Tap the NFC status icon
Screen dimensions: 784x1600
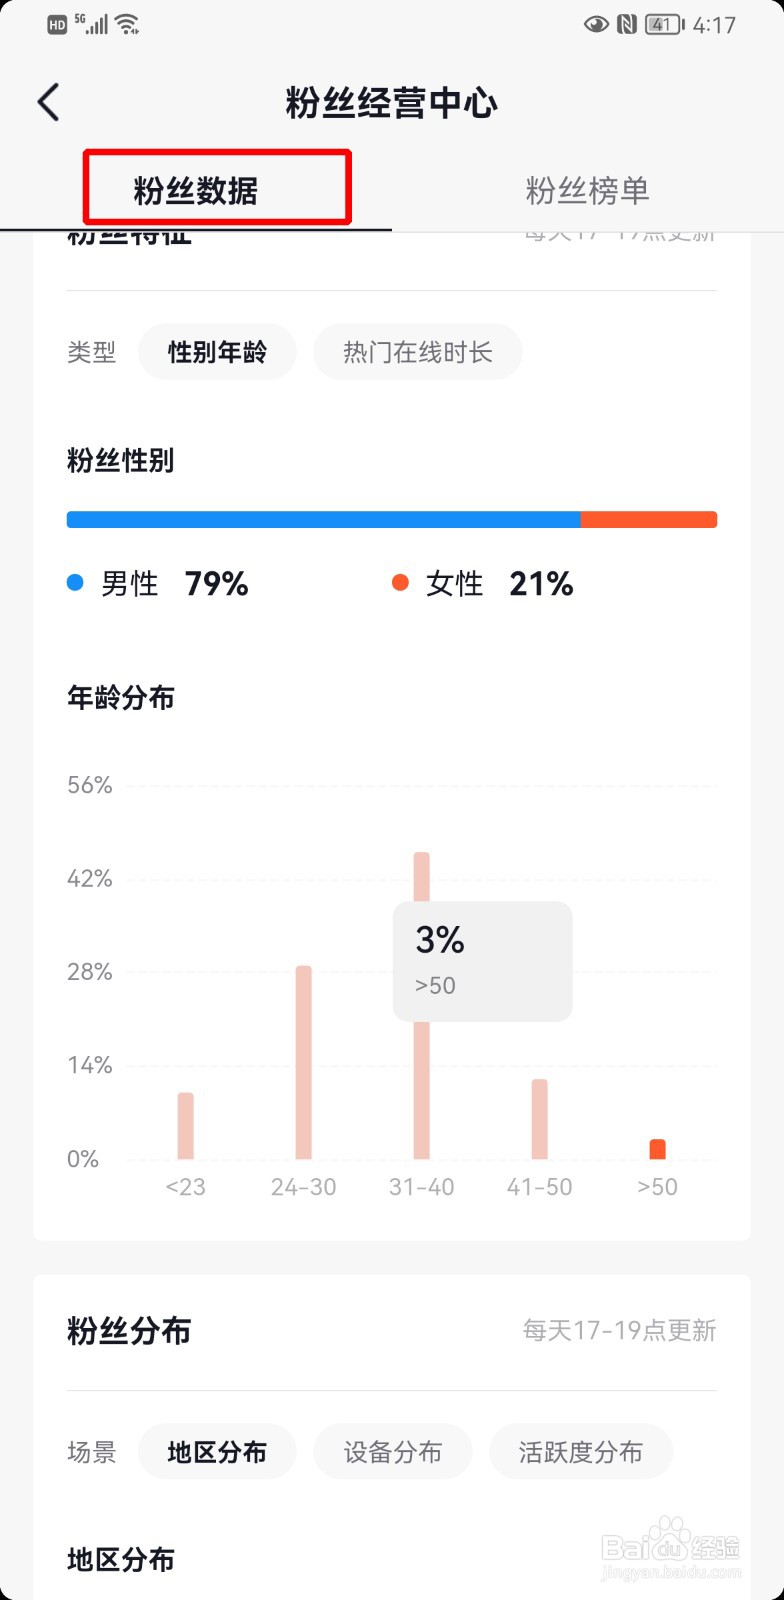click(x=627, y=24)
